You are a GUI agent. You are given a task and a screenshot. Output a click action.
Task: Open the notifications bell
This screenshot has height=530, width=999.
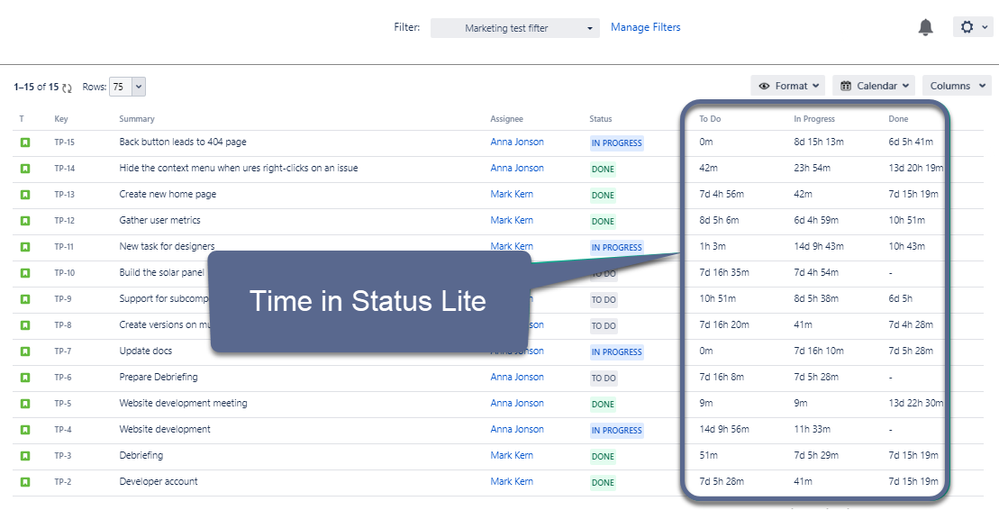[925, 27]
